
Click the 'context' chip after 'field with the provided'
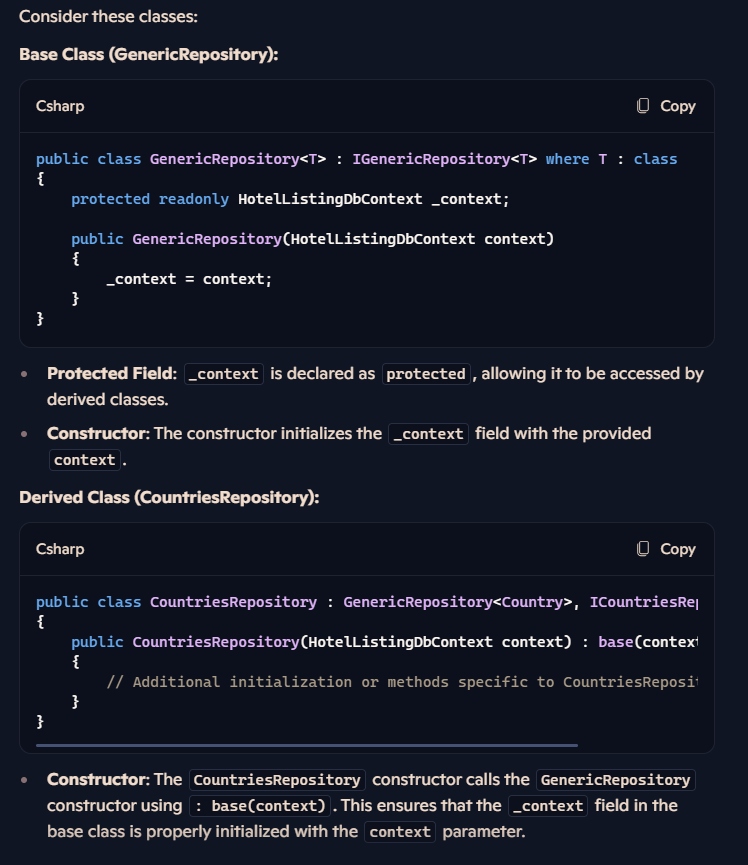pos(85,460)
